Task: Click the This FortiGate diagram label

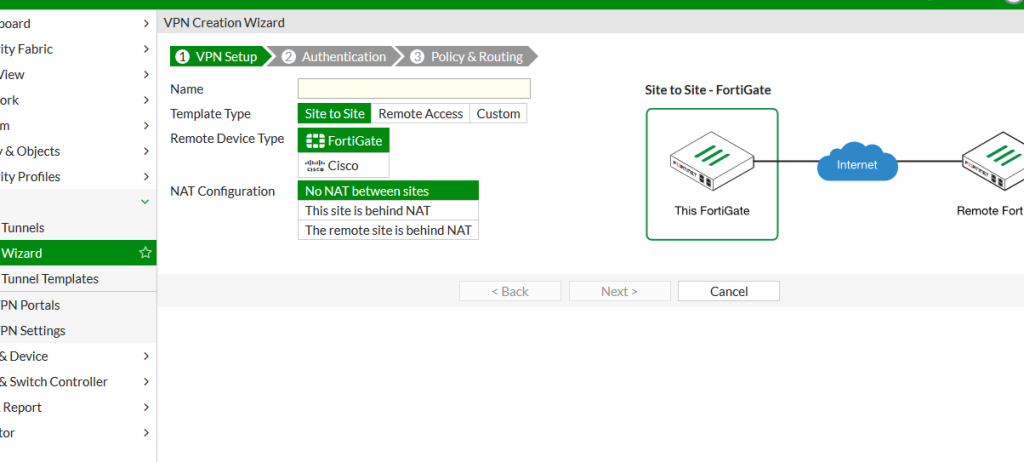Action: pyautogui.click(x=712, y=211)
